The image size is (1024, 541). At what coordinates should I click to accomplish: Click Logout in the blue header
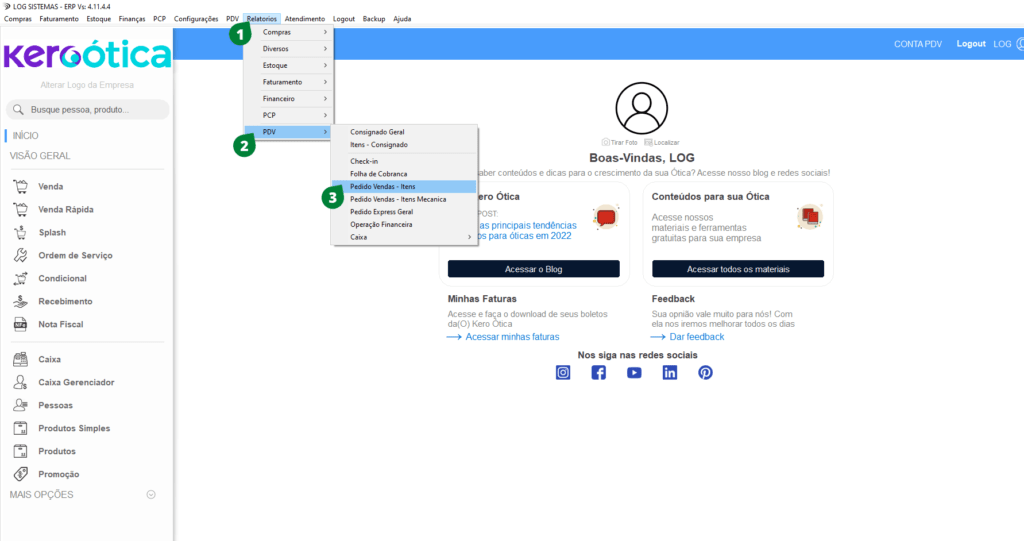(x=971, y=44)
